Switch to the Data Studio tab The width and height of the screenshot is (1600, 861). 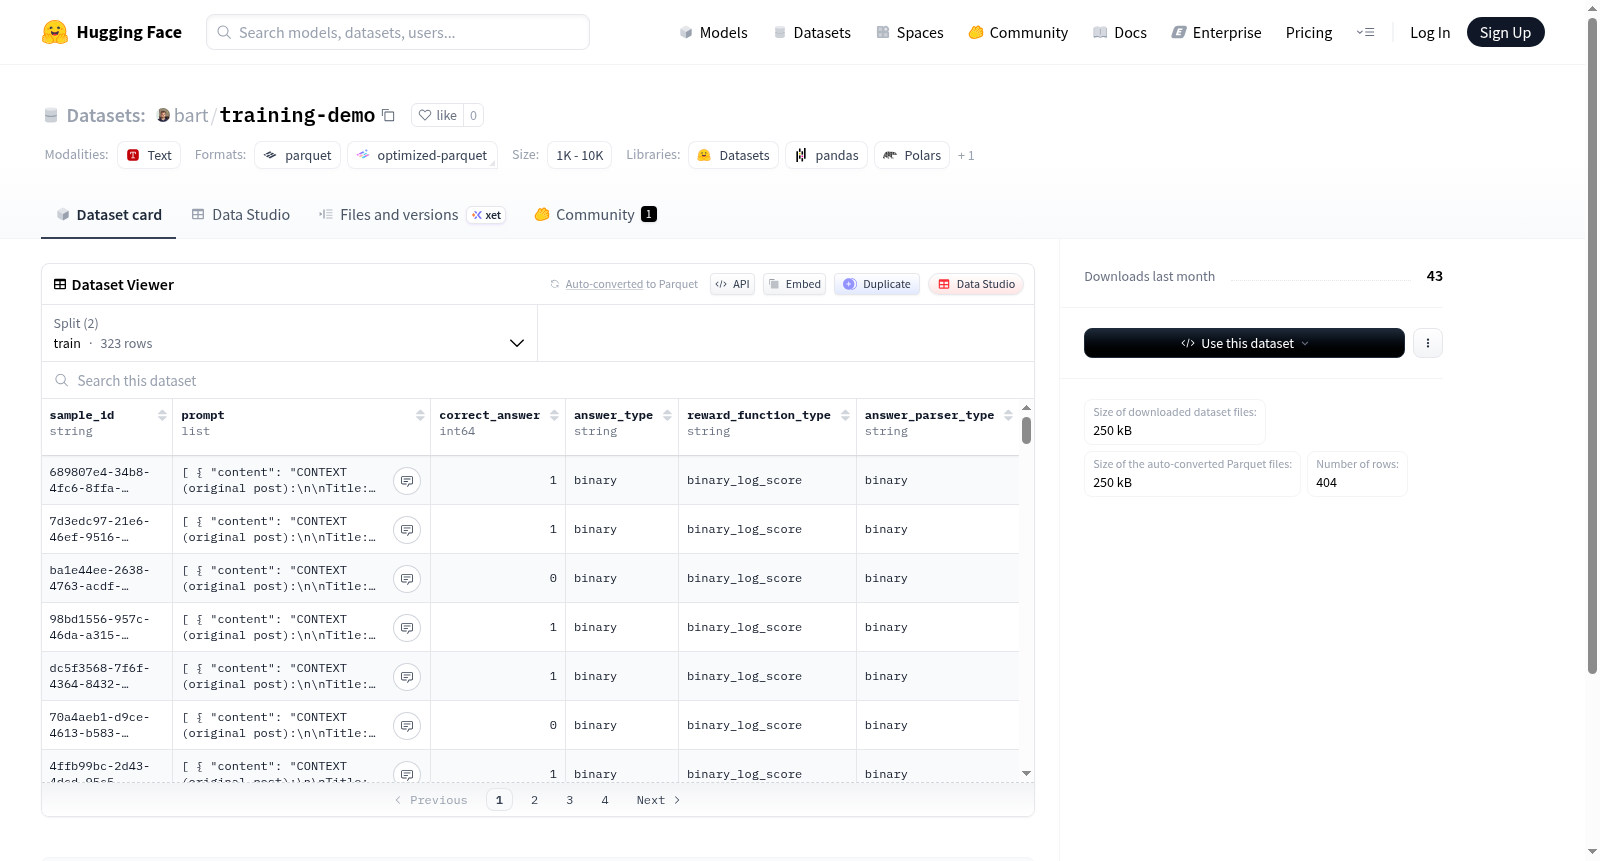tap(241, 215)
